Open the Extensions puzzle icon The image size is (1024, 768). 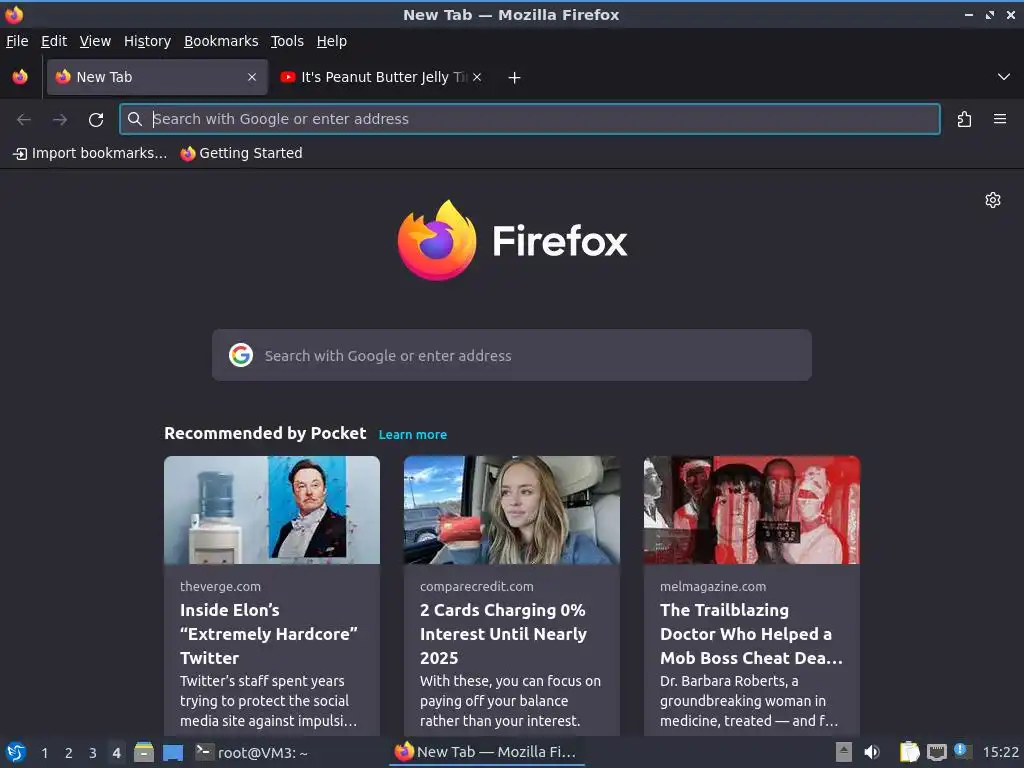964,120
